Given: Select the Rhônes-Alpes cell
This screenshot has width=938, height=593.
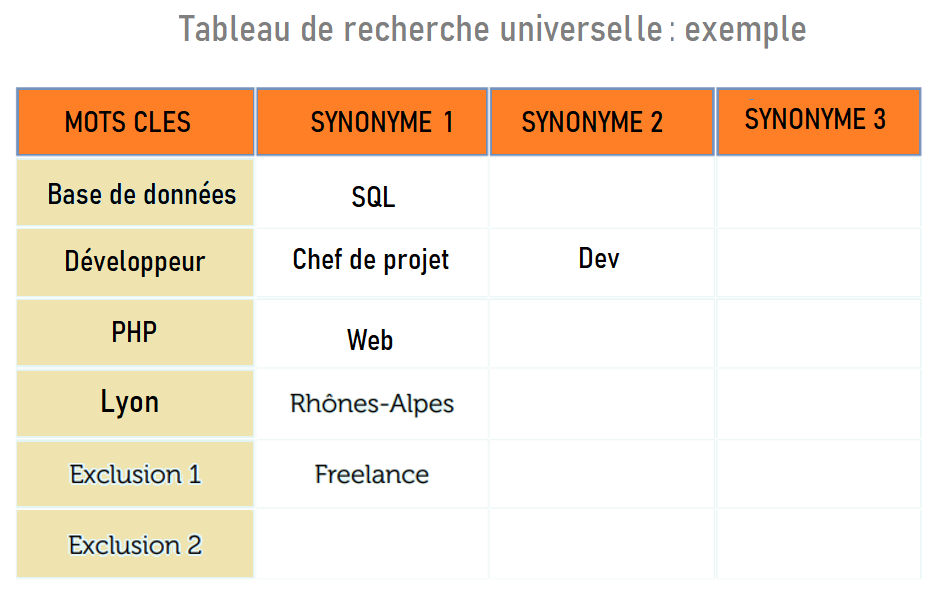Looking at the screenshot, I should [x=372, y=403].
